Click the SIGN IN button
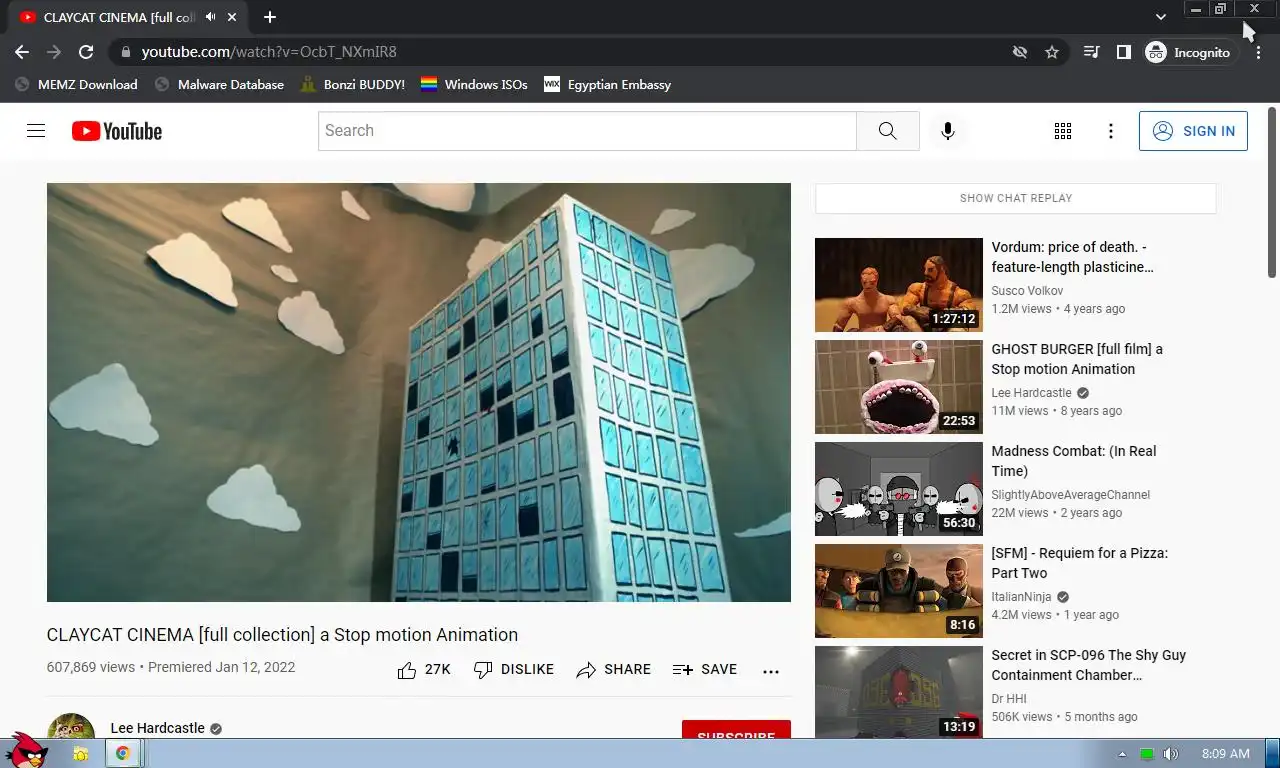The image size is (1280, 768). tap(1193, 131)
